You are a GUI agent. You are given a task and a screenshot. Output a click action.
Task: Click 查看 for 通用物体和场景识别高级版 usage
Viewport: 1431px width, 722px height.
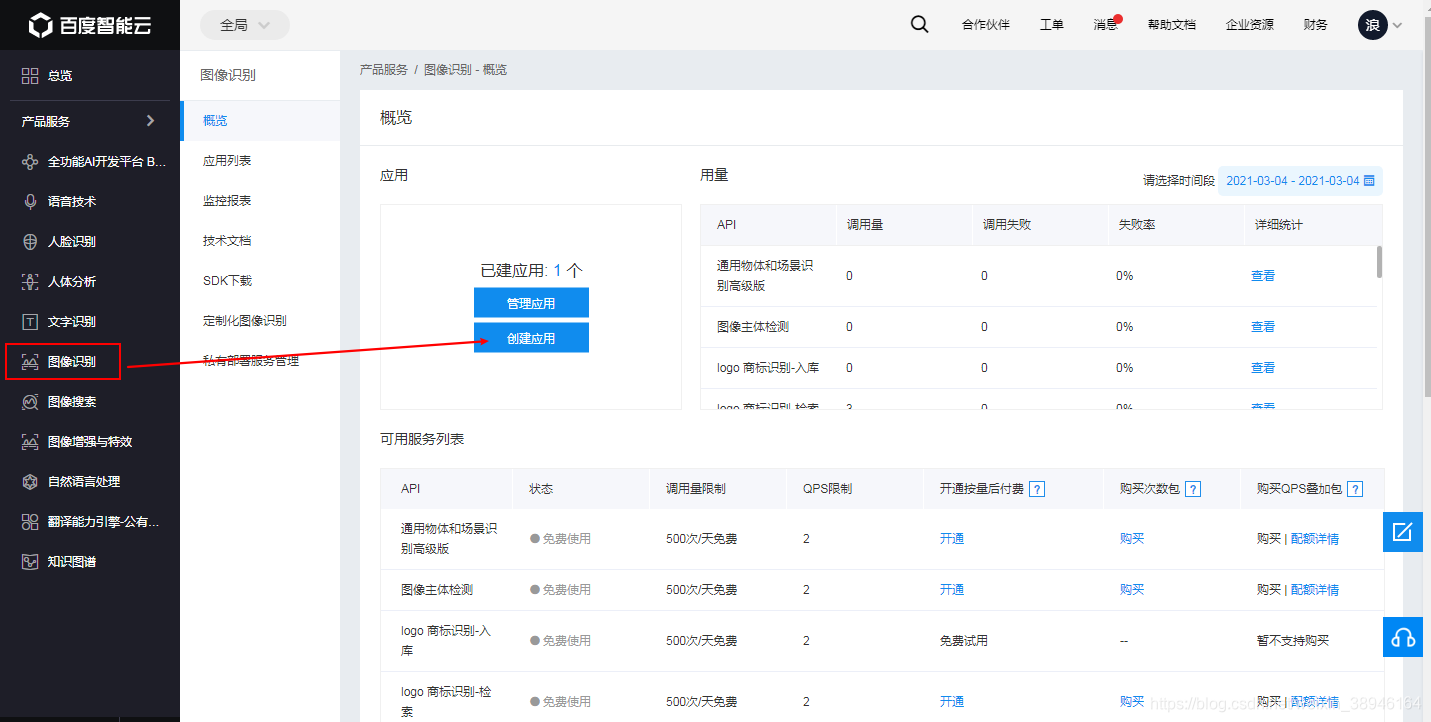[1263, 276]
